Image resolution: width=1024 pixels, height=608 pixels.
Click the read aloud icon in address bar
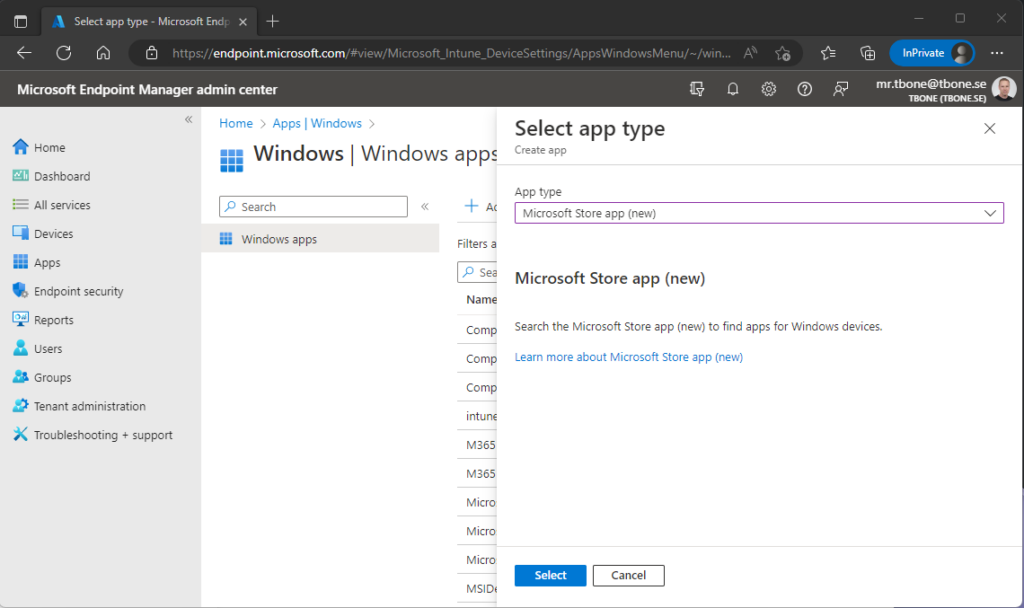750,53
